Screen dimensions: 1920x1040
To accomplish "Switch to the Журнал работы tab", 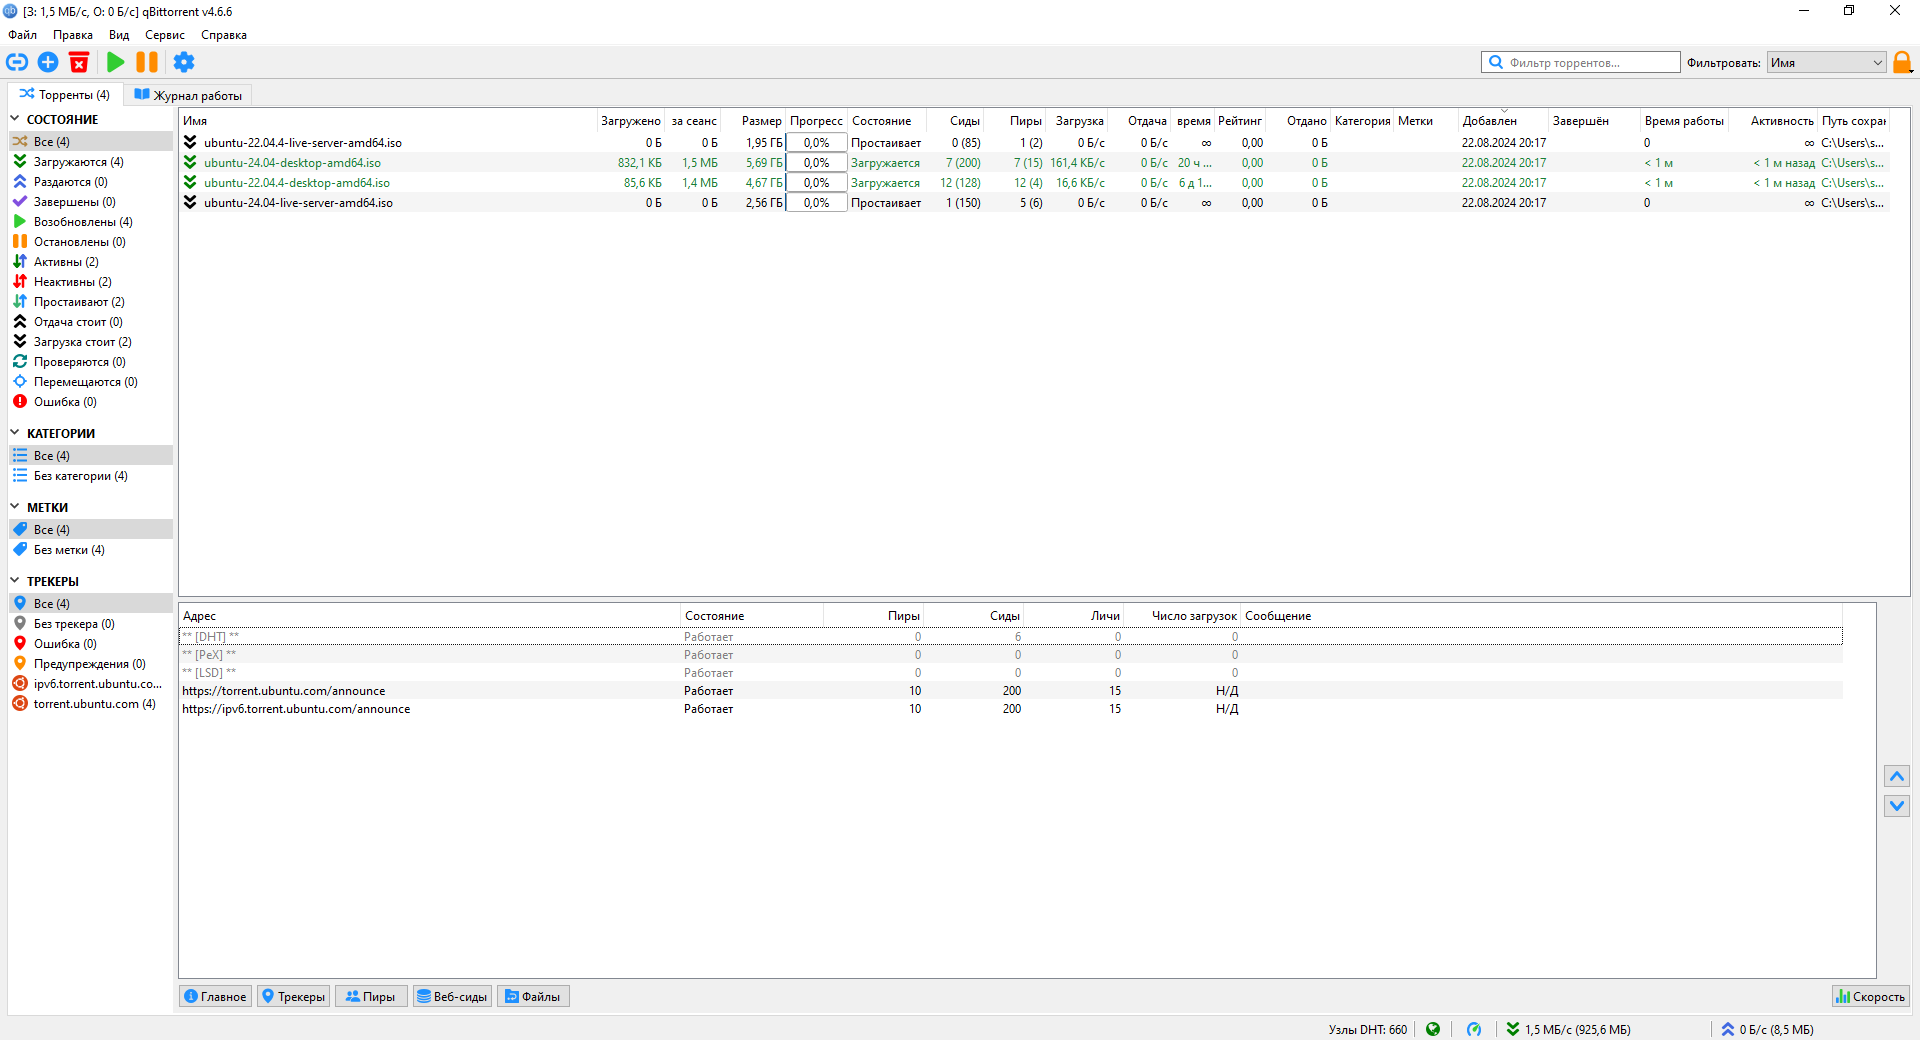I will (x=188, y=95).
